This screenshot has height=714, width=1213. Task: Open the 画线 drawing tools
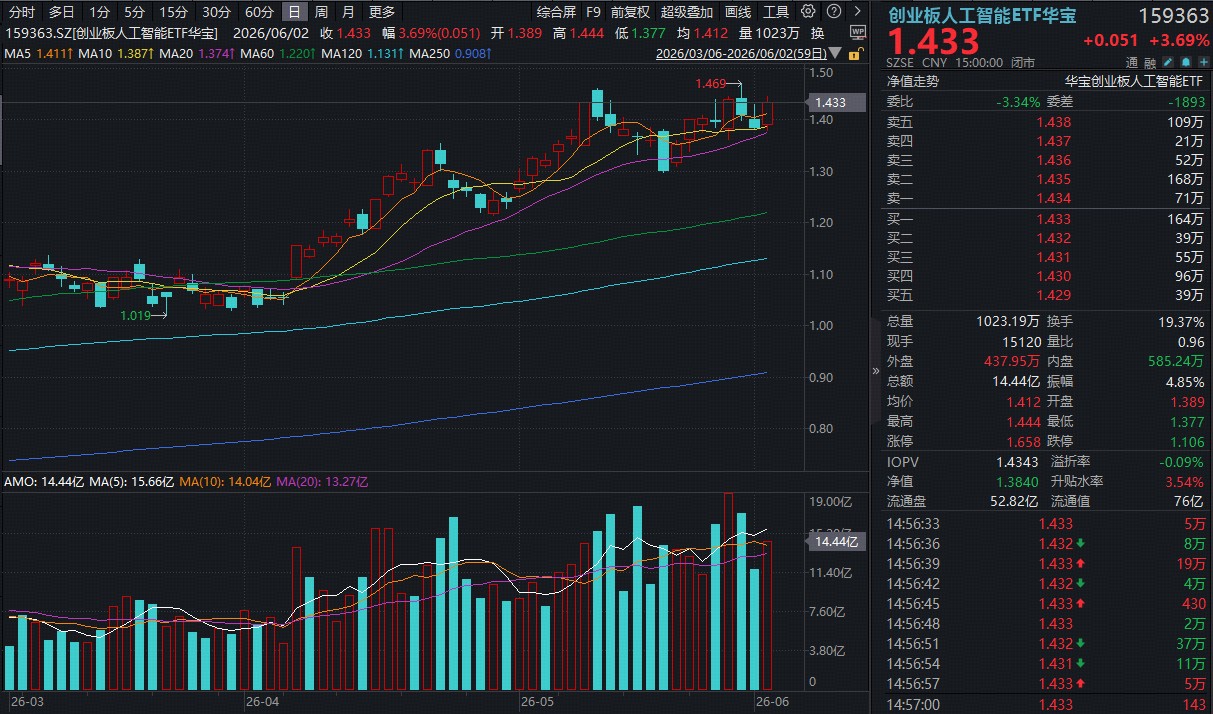pyautogui.click(x=738, y=12)
